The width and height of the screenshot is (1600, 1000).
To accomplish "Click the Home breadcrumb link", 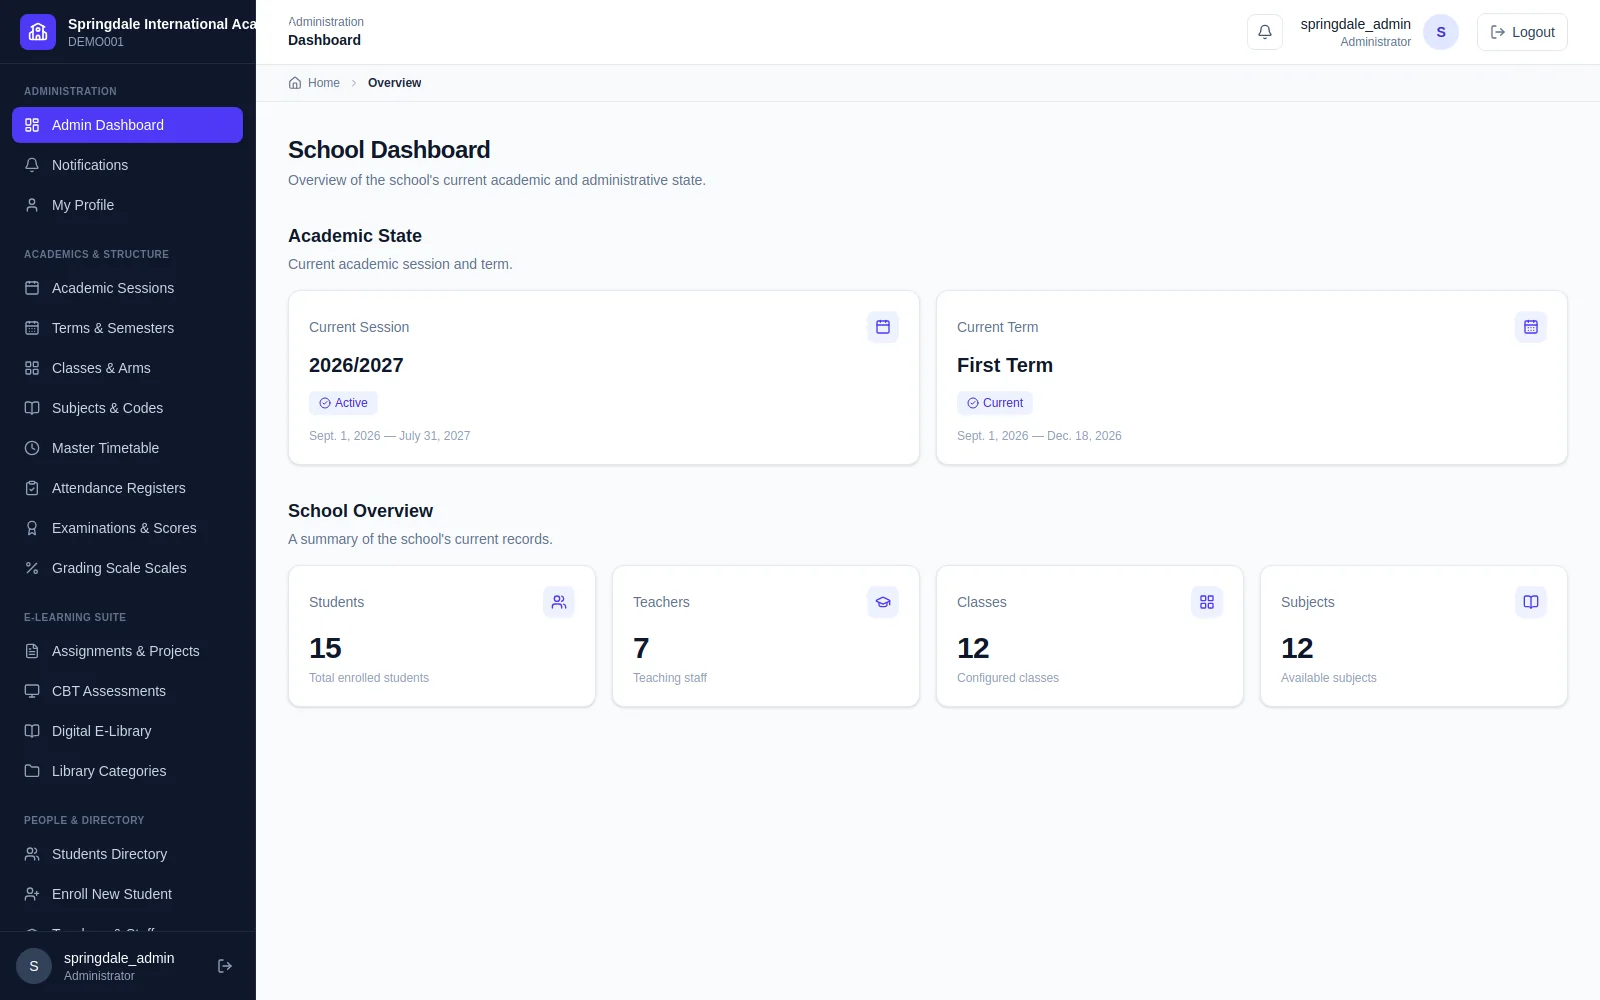I will [x=314, y=83].
